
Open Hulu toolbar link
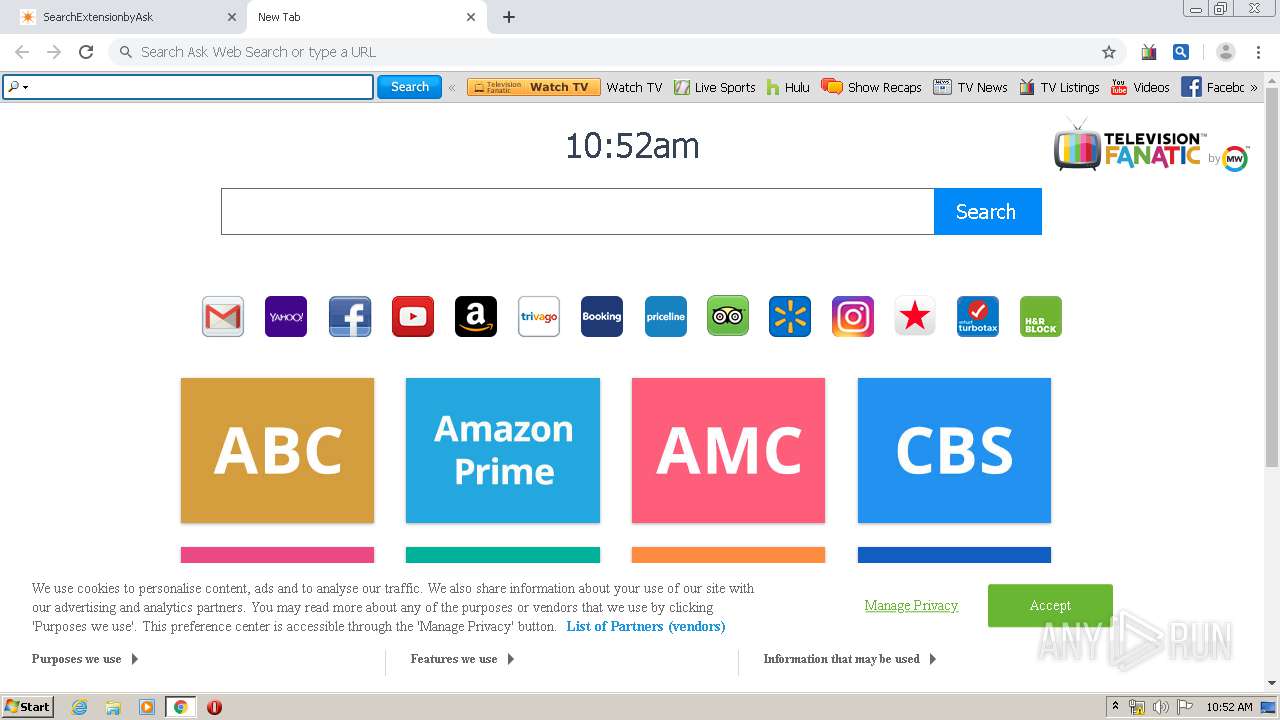coord(788,87)
